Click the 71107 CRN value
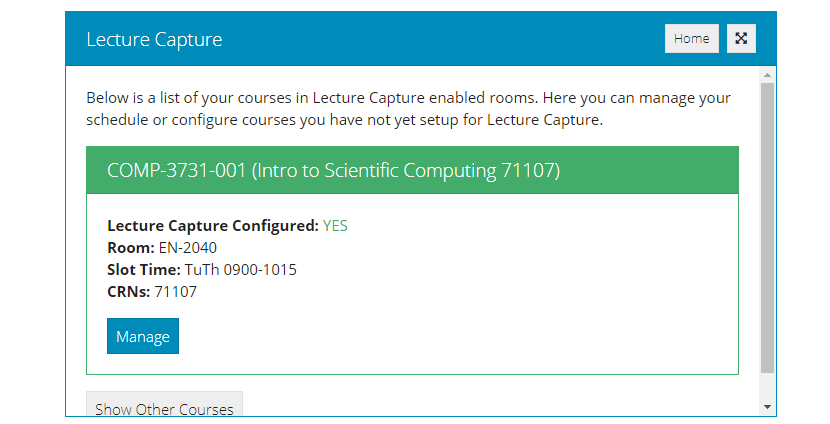 176,292
